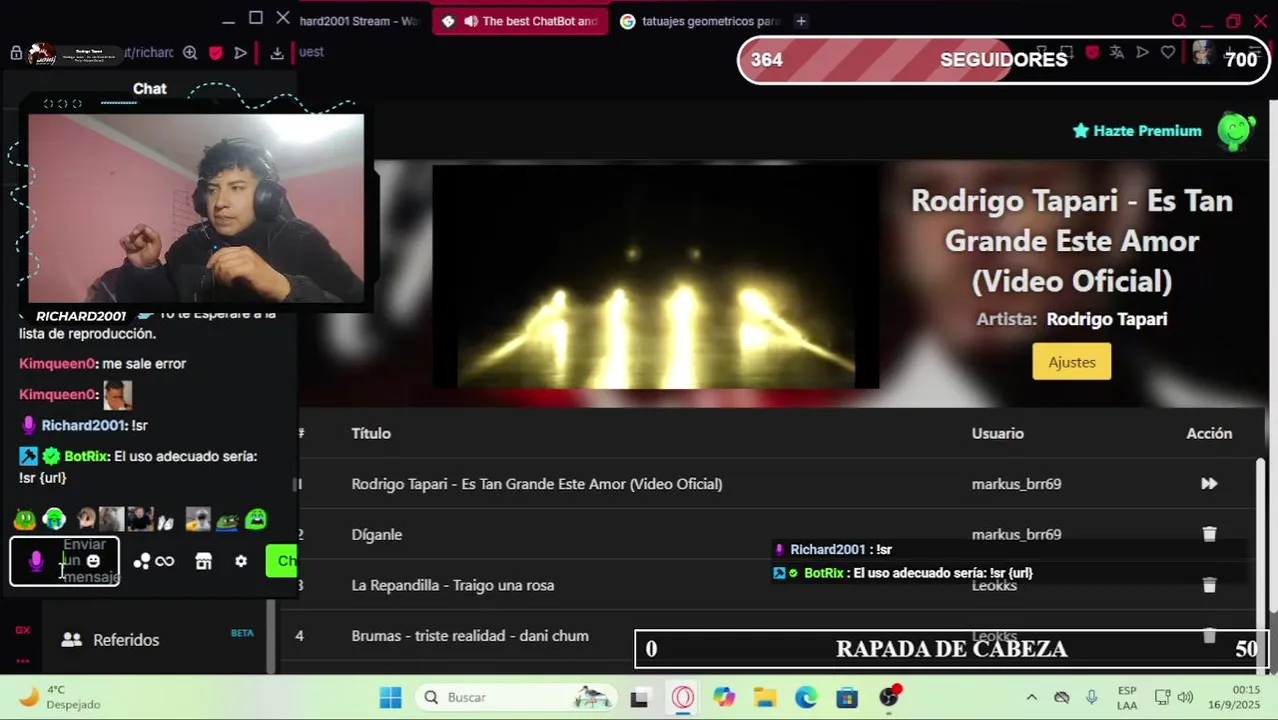Click the Título column header

[x=371, y=433]
